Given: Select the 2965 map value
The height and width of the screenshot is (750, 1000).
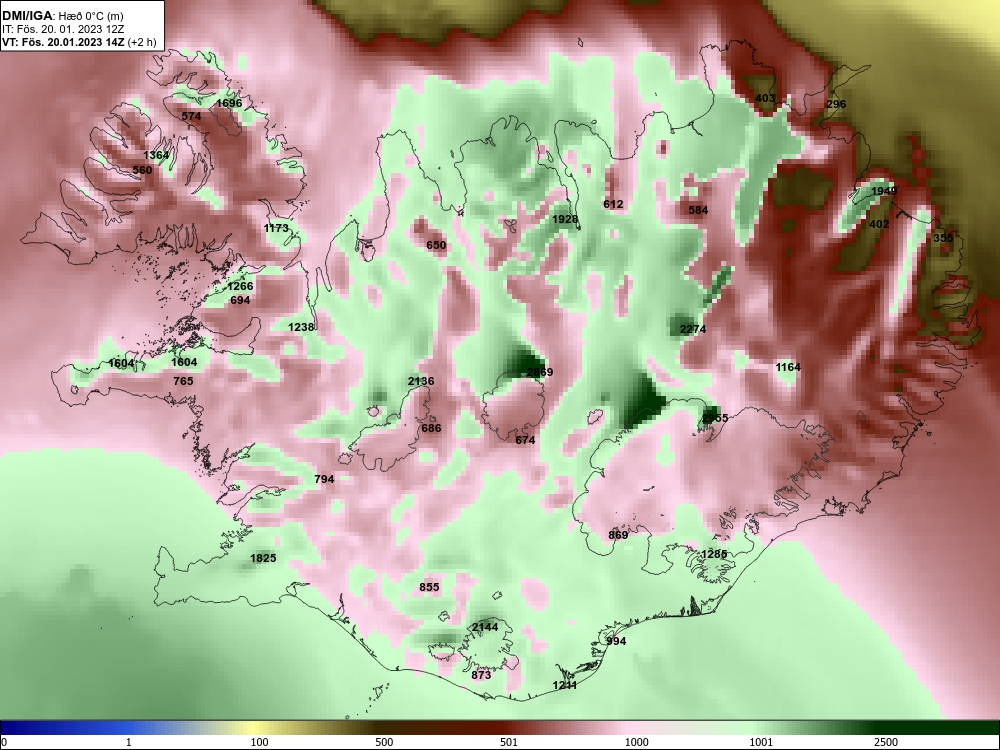Looking at the screenshot, I should (715, 418).
